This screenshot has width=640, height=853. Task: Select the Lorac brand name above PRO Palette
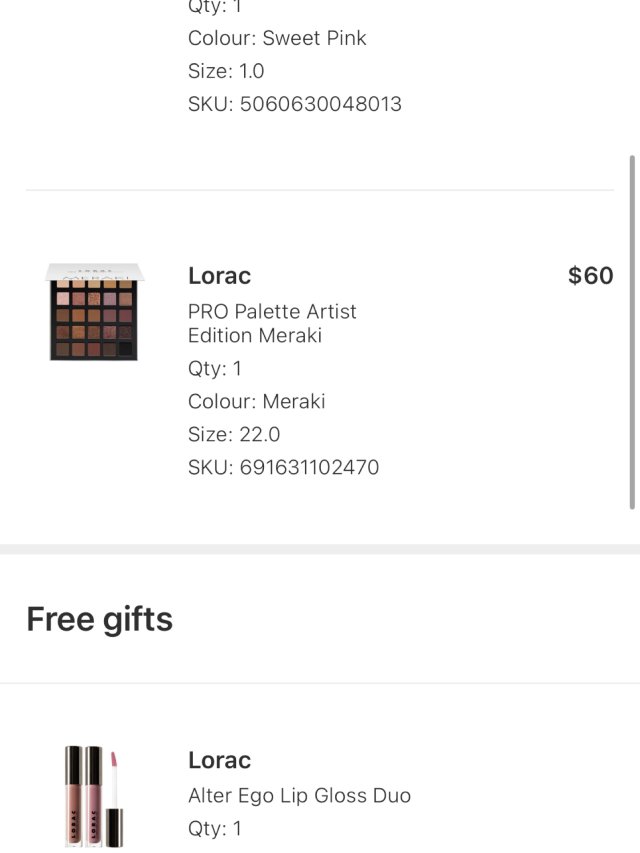coord(219,276)
